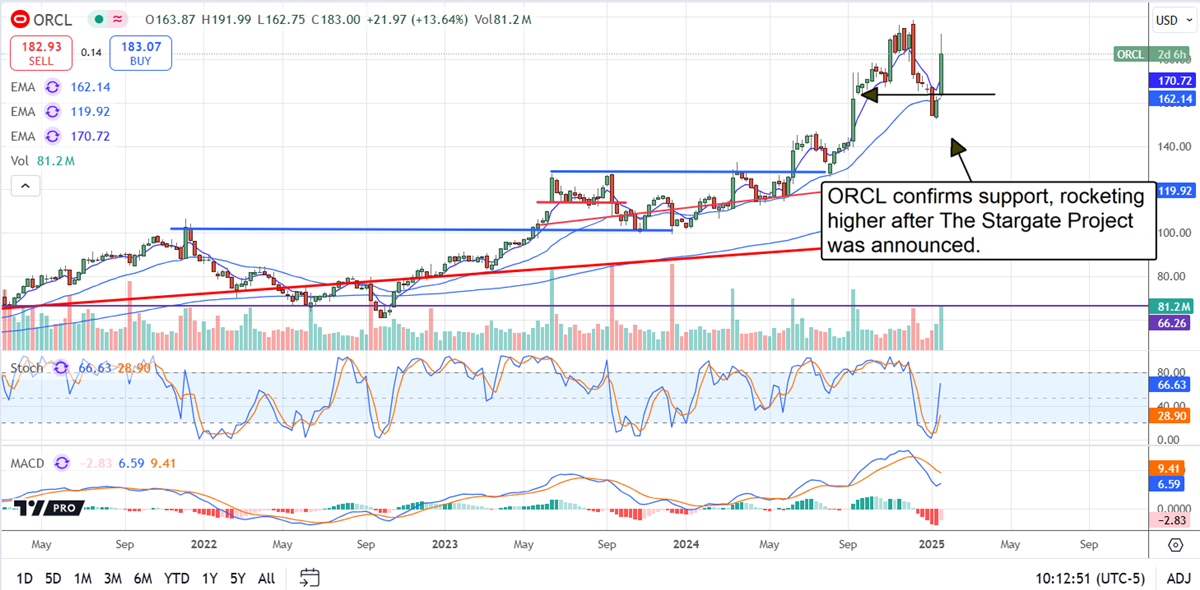Viewport: 1200px width, 590px height.
Task: Open the go-to-date calendar icon
Action: tap(309, 578)
